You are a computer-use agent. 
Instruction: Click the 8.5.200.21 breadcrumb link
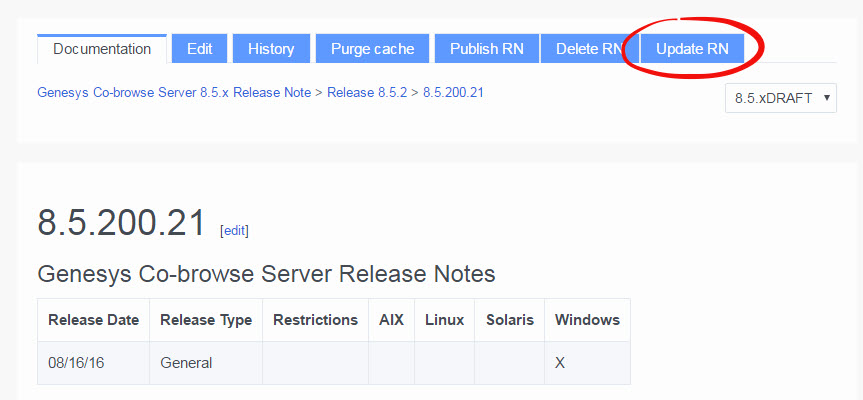pyautogui.click(x=454, y=92)
